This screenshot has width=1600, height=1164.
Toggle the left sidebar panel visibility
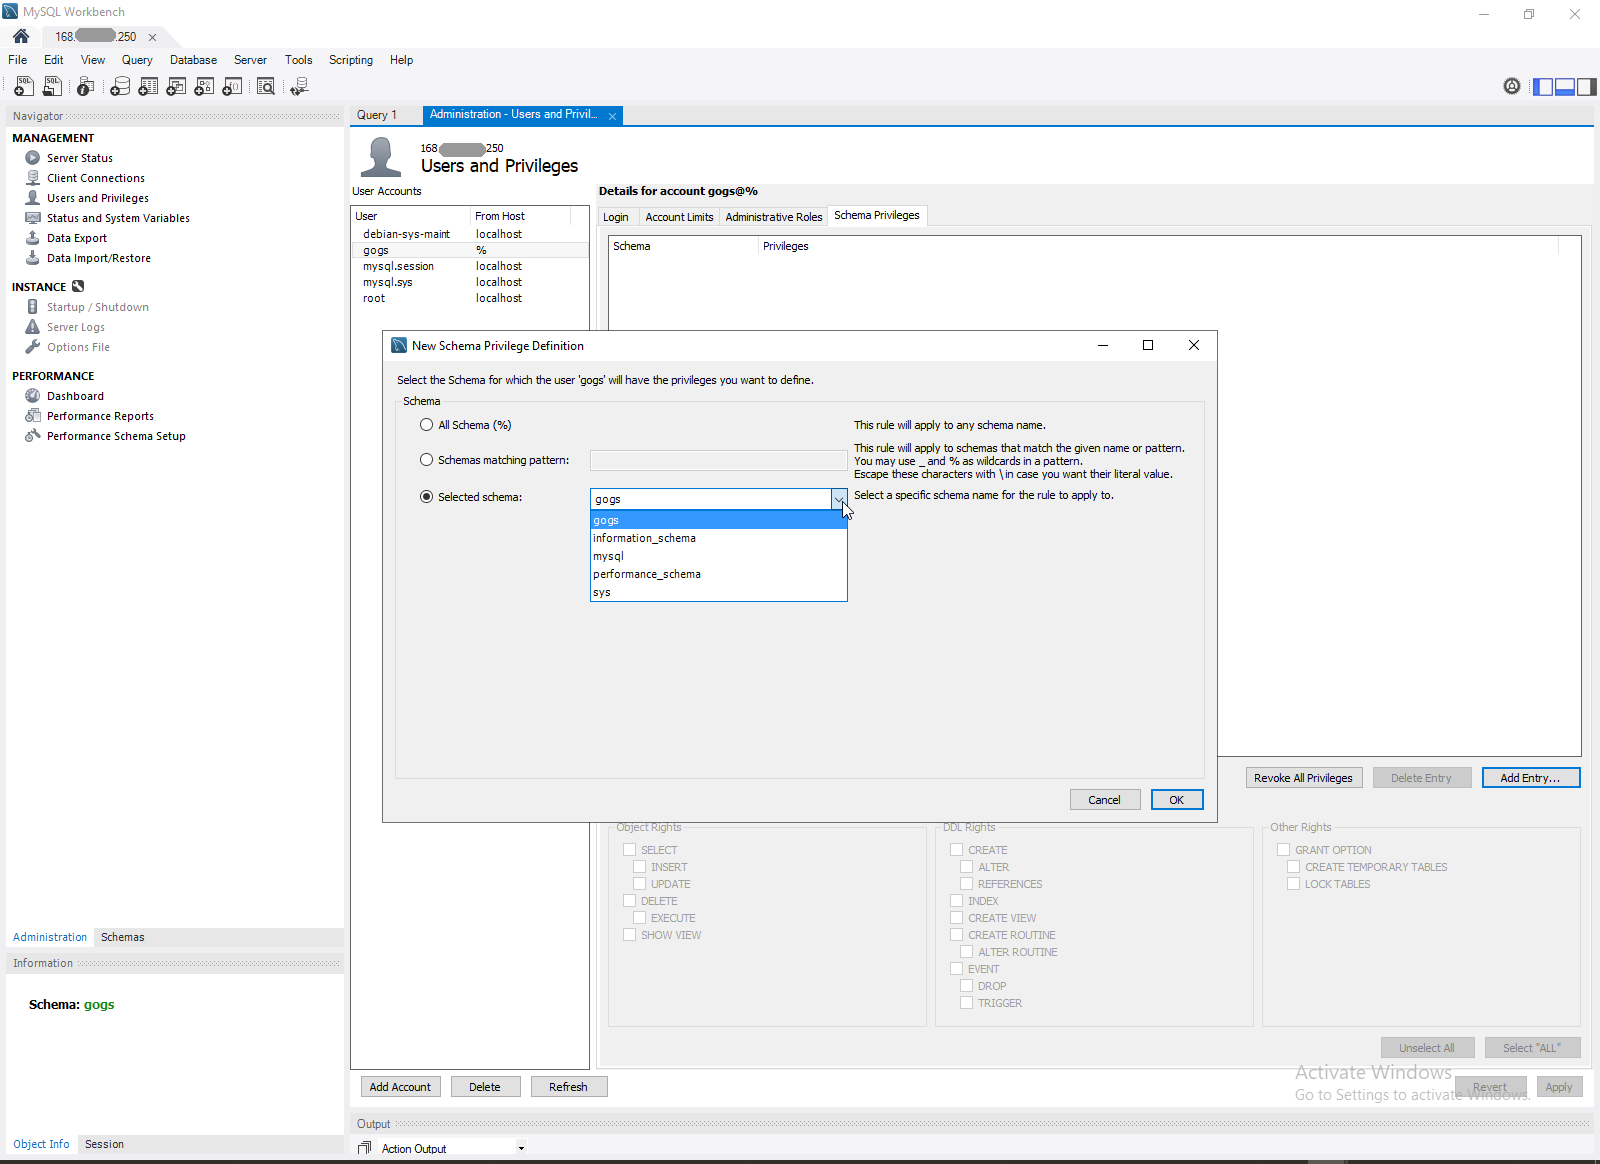(1543, 87)
